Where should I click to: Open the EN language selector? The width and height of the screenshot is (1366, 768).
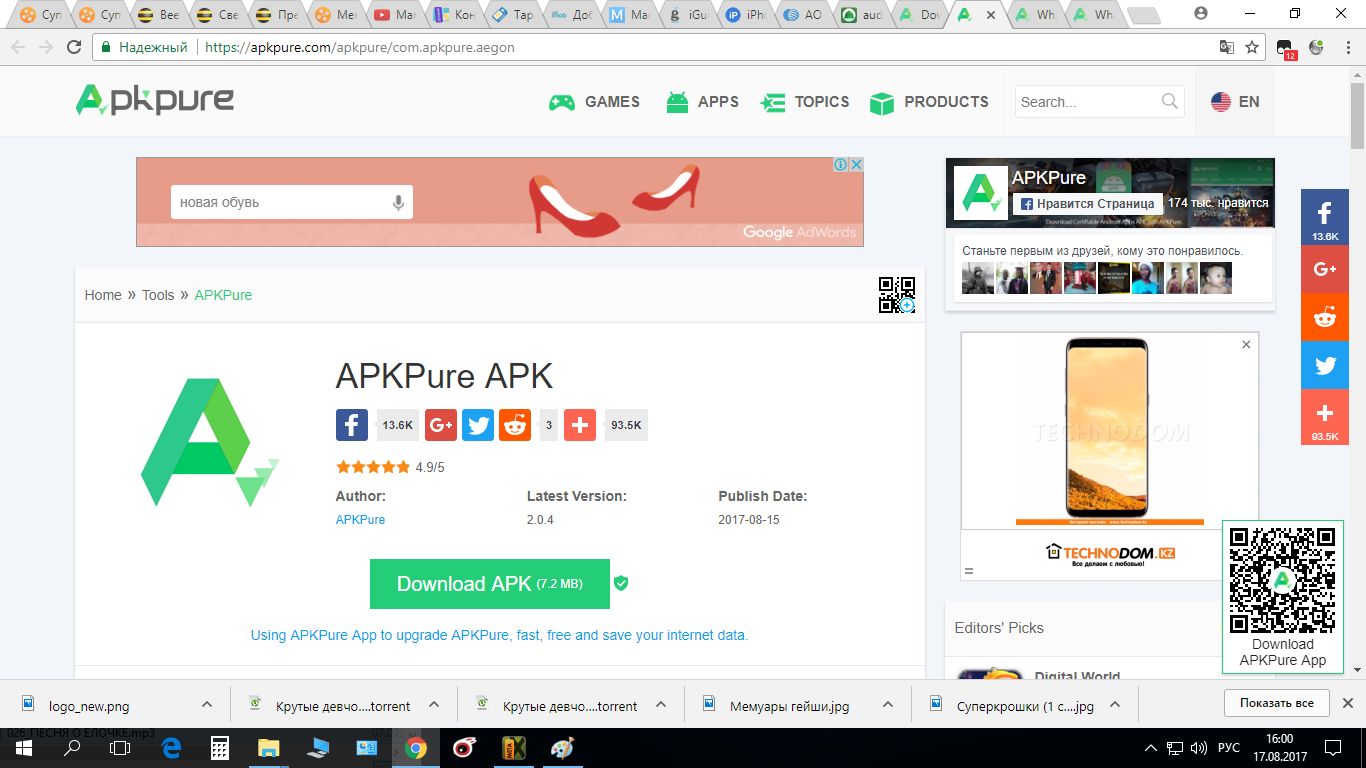coord(1235,102)
